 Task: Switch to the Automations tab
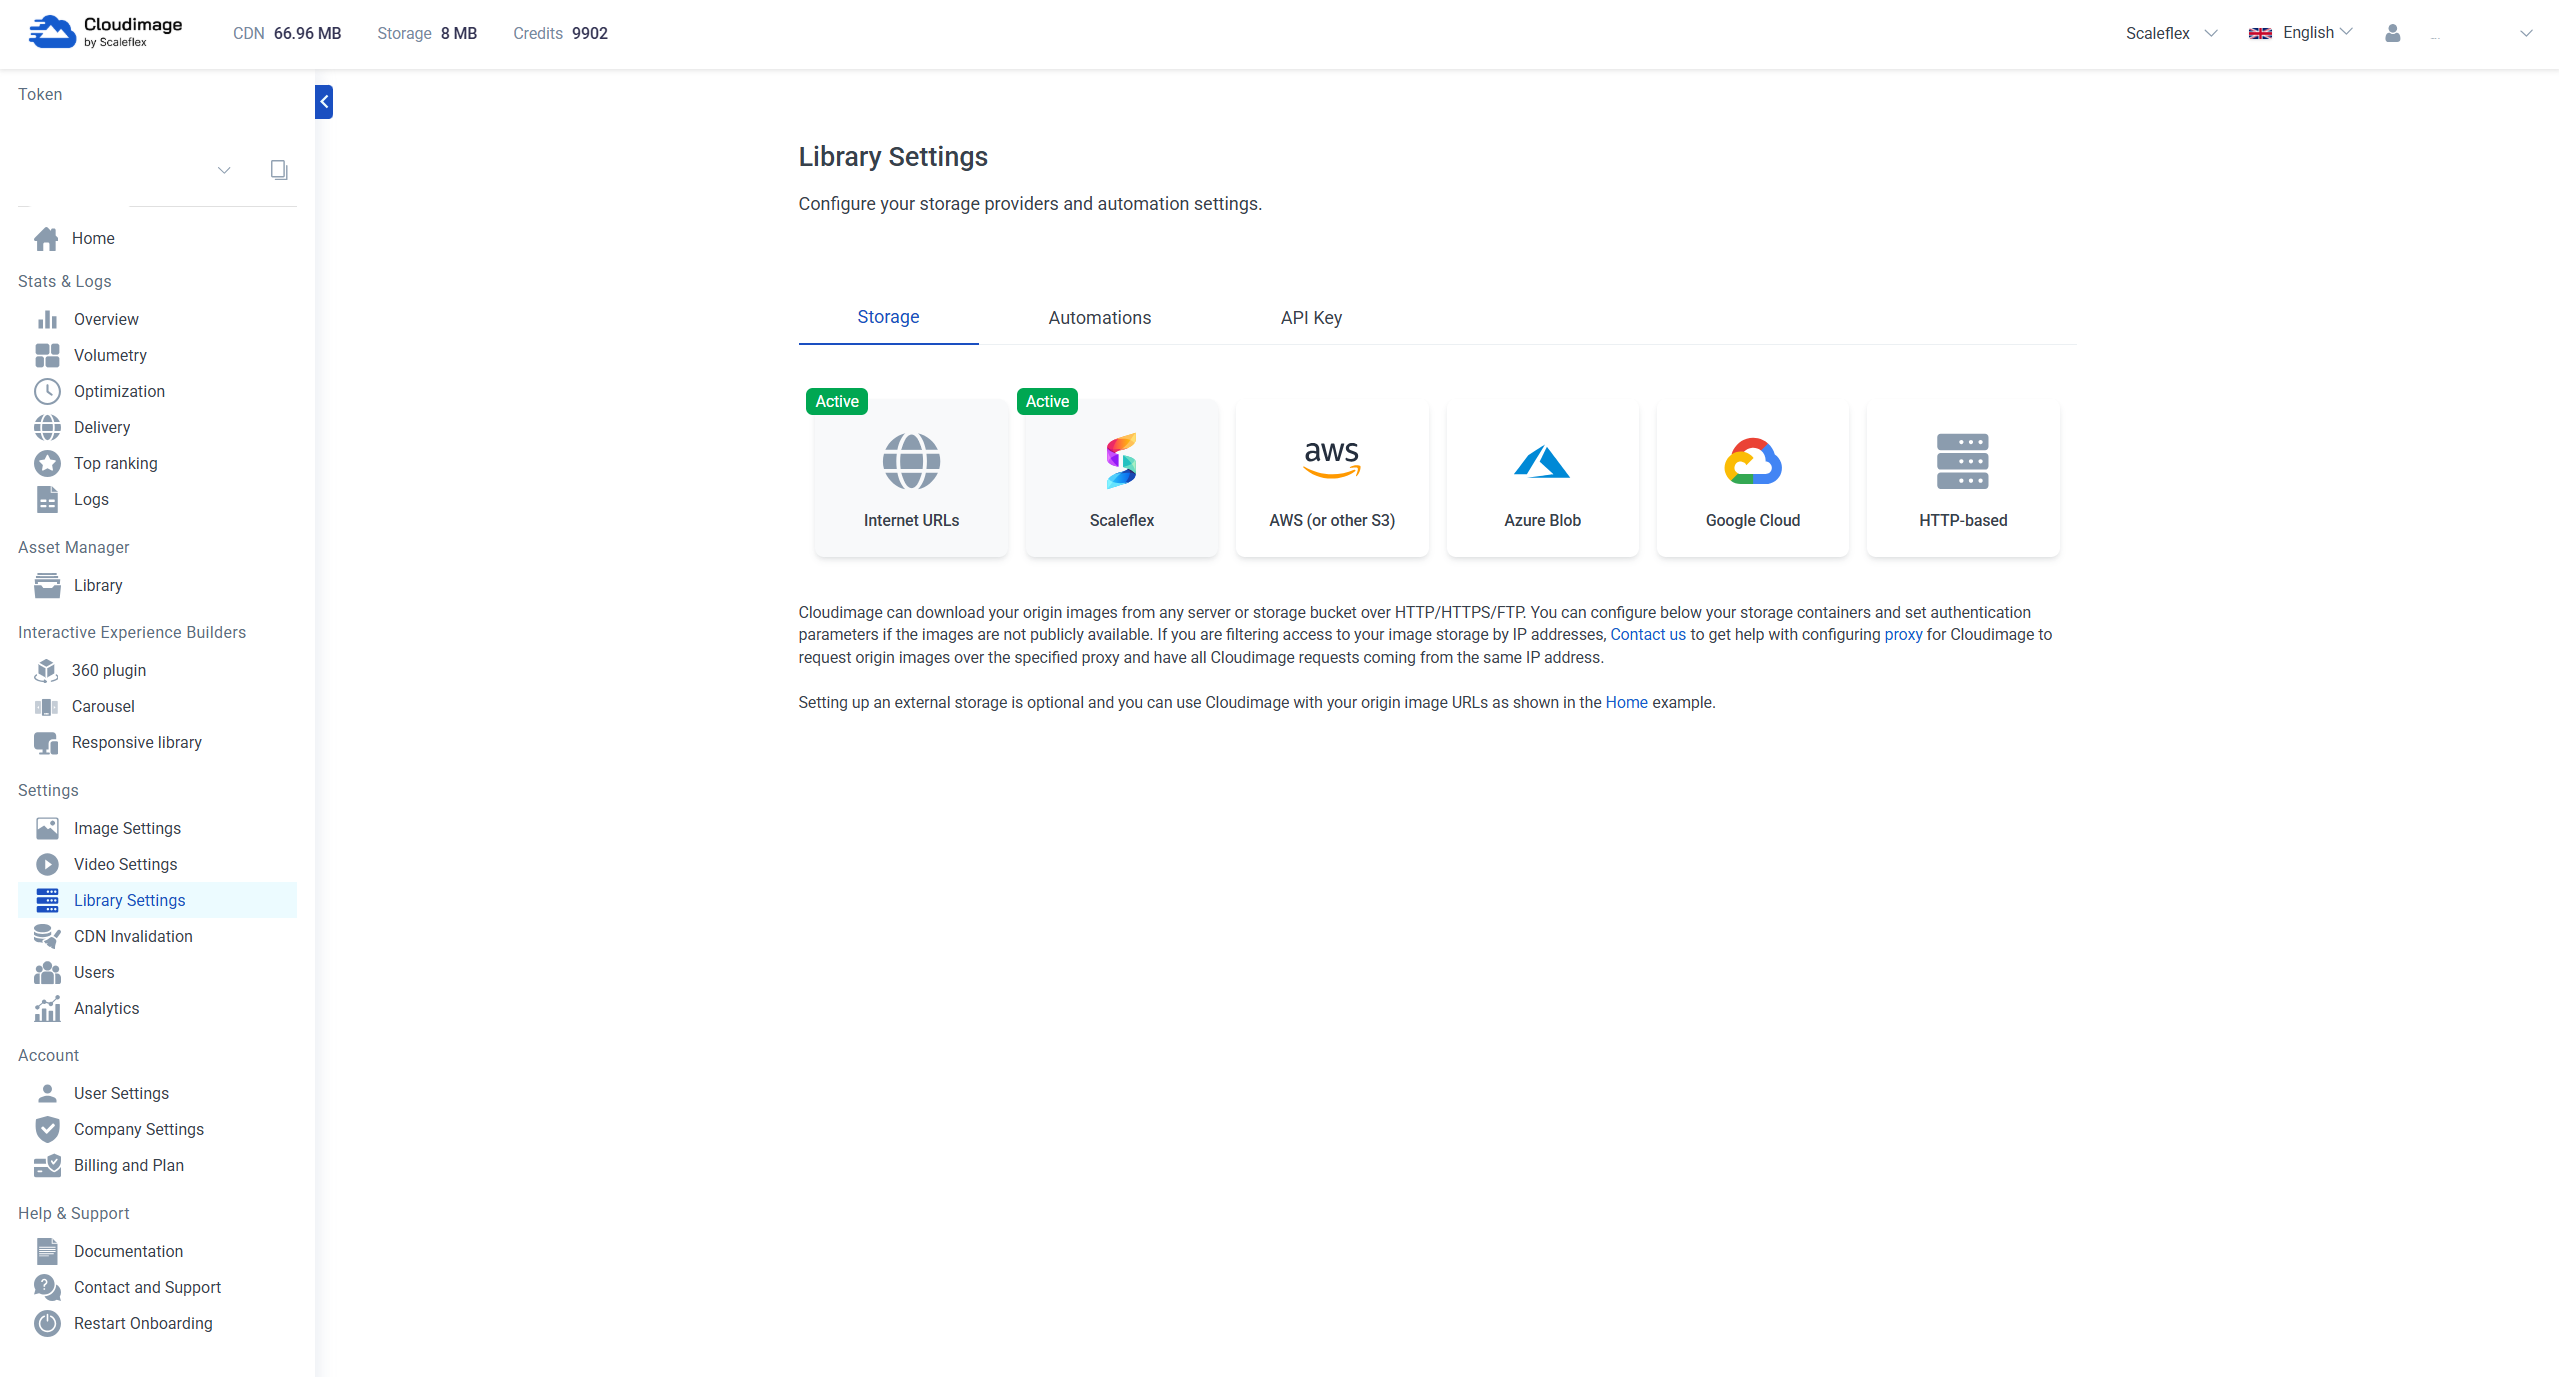point(1099,318)
